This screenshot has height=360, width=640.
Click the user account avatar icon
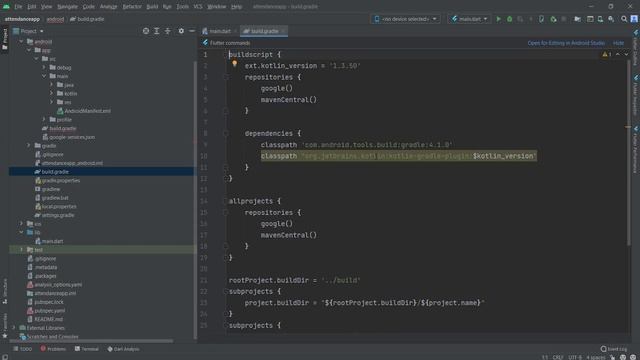[634, 19]
